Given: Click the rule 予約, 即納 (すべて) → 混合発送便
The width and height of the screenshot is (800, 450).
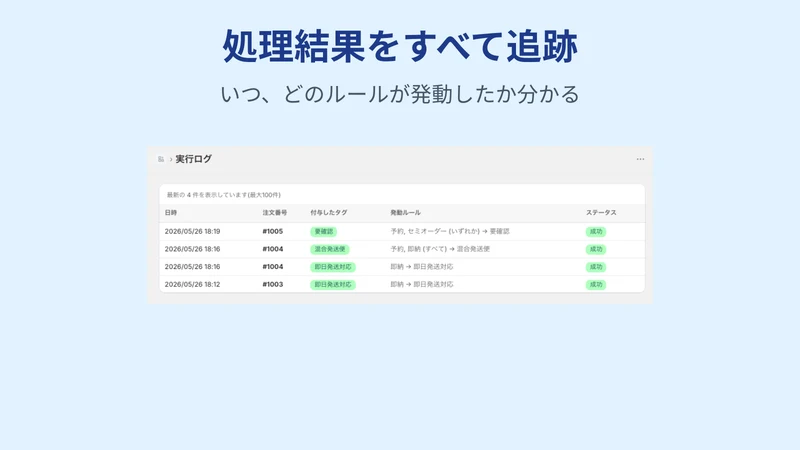Looking at the screenshot, I should pyautogui.click(x=440, y=249).
